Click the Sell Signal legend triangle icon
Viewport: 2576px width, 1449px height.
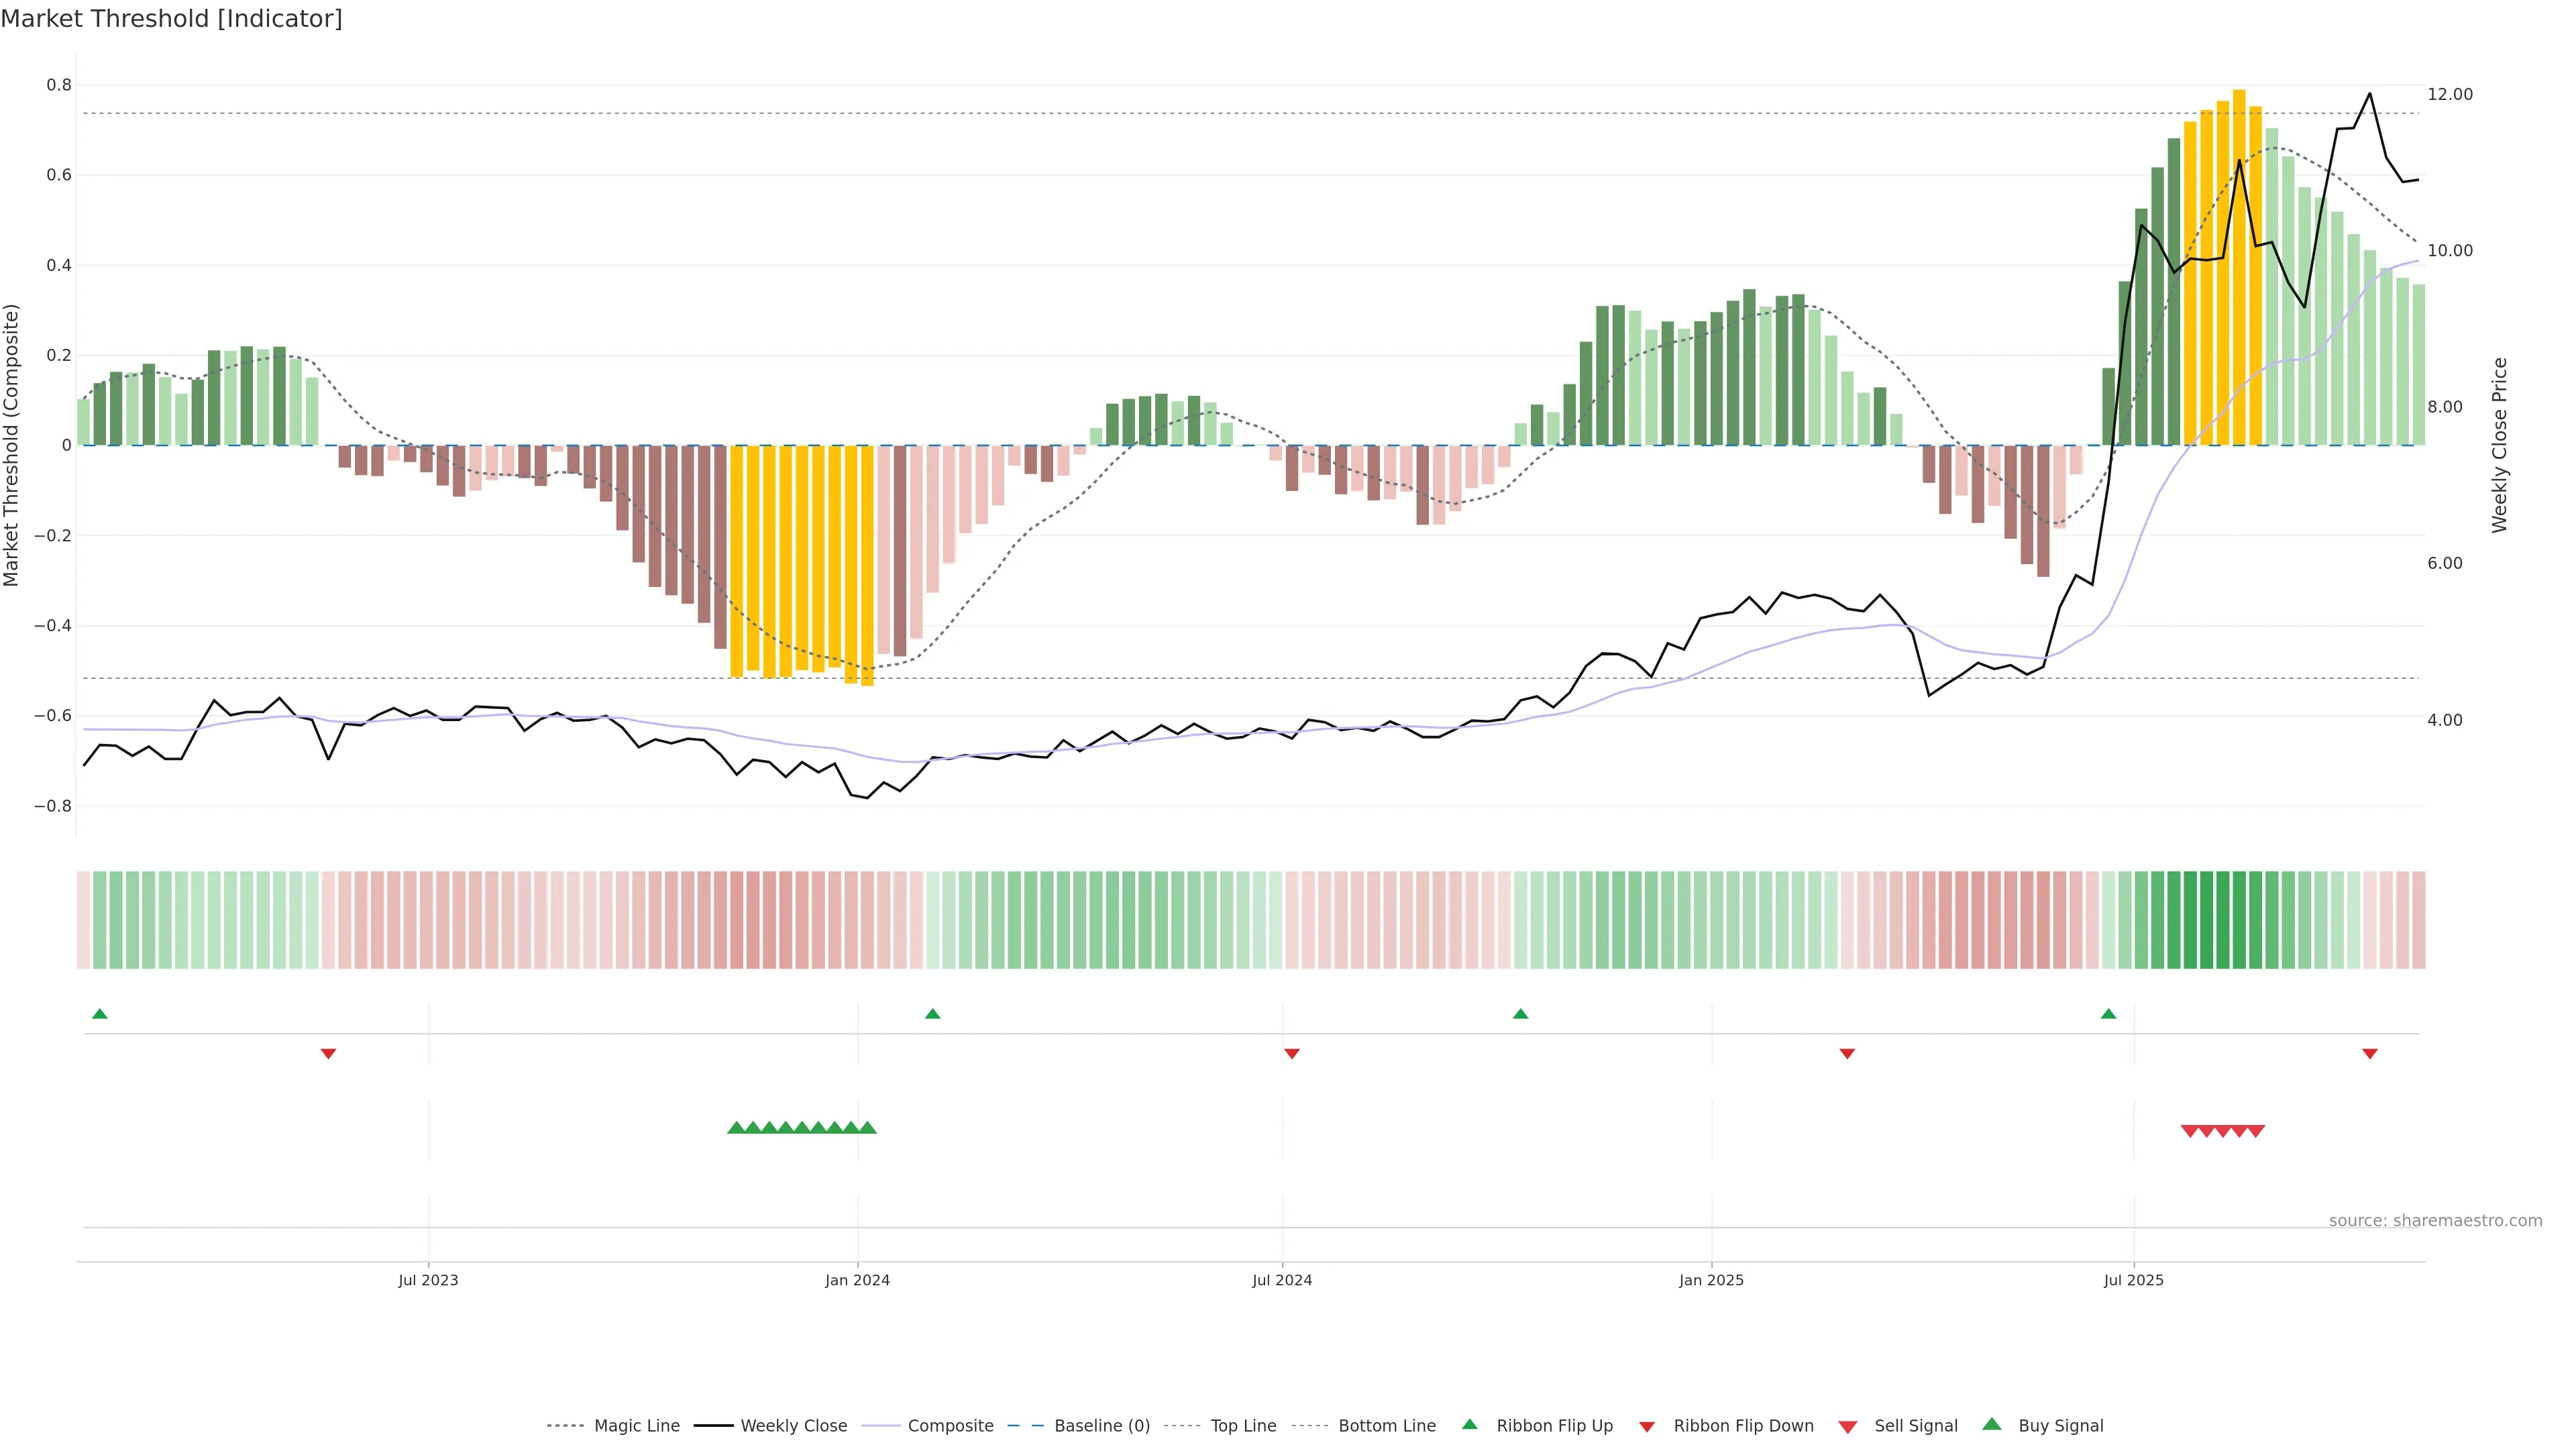[x=1847, y=1426]
